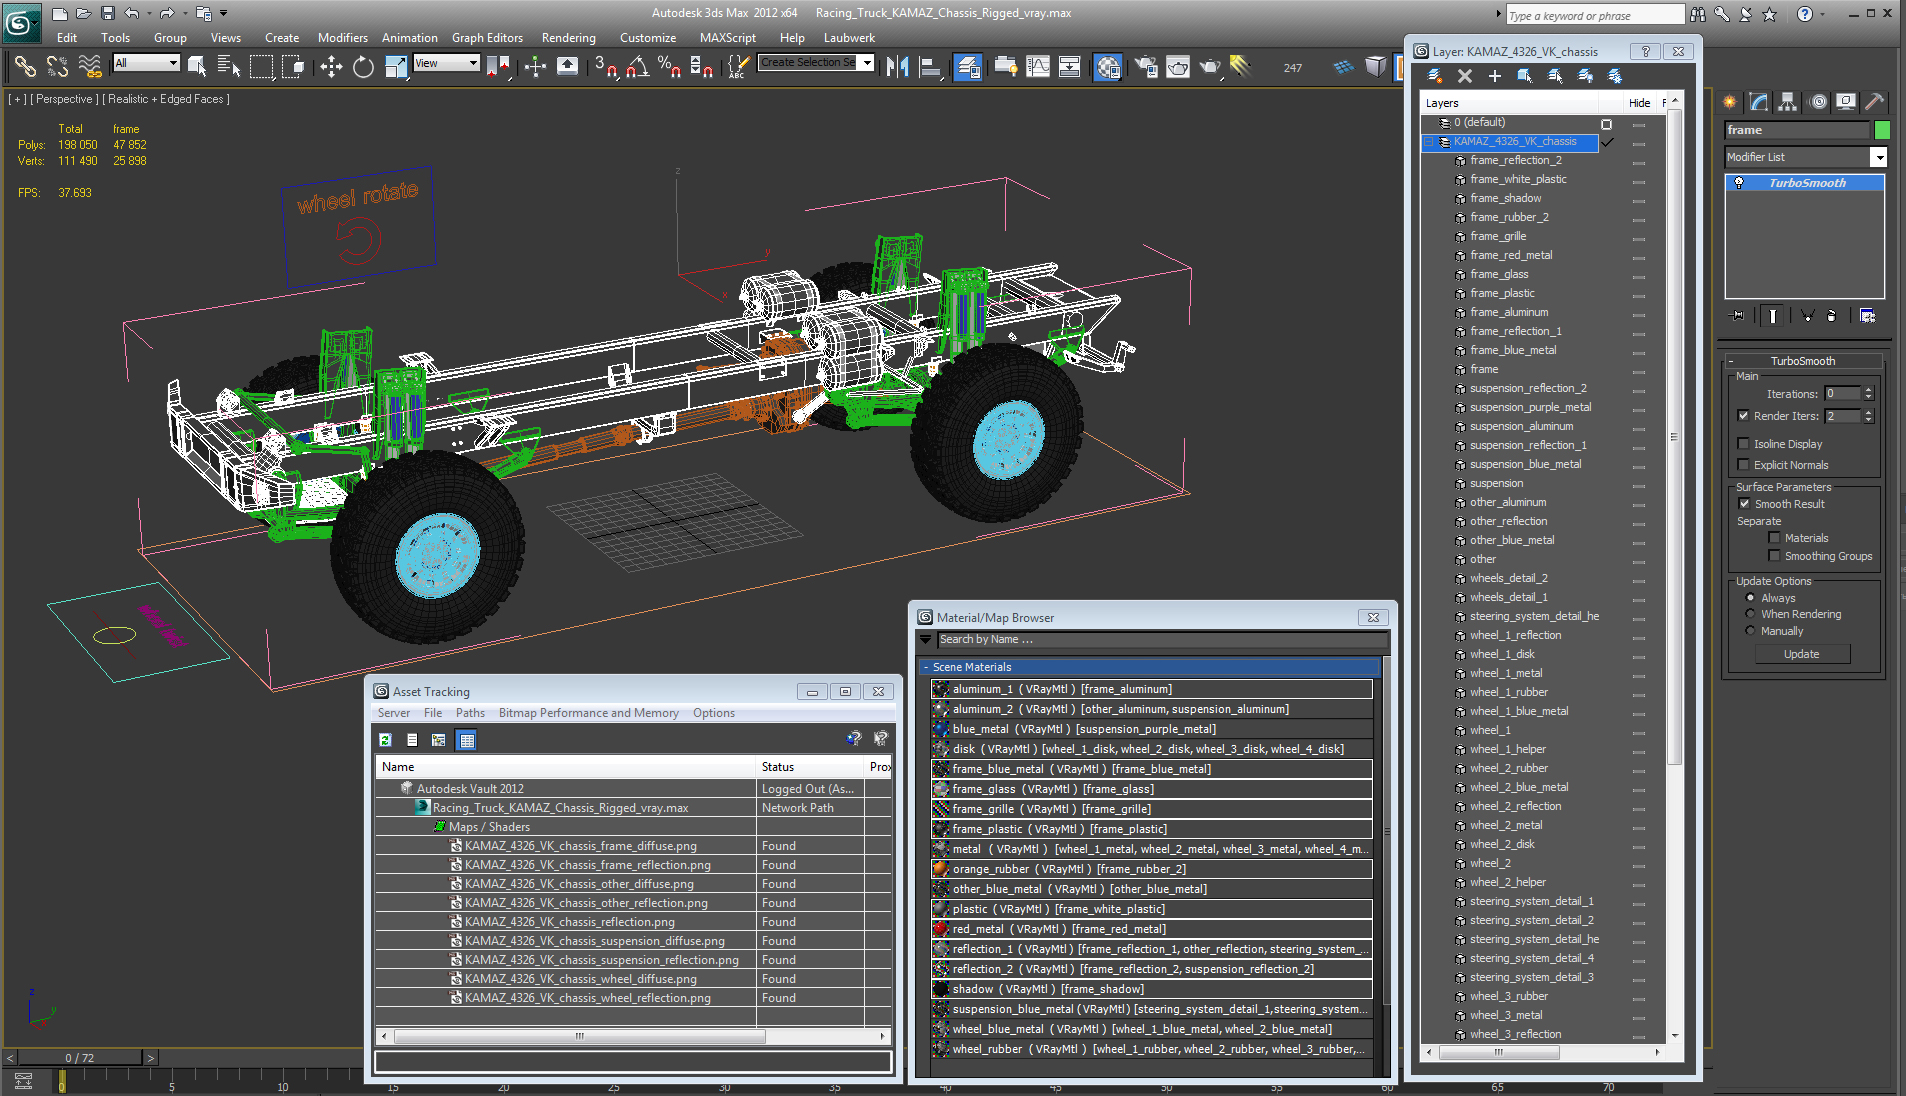Click the Update button
The image size is (1906, 1096).
(x=1802, y=654)
